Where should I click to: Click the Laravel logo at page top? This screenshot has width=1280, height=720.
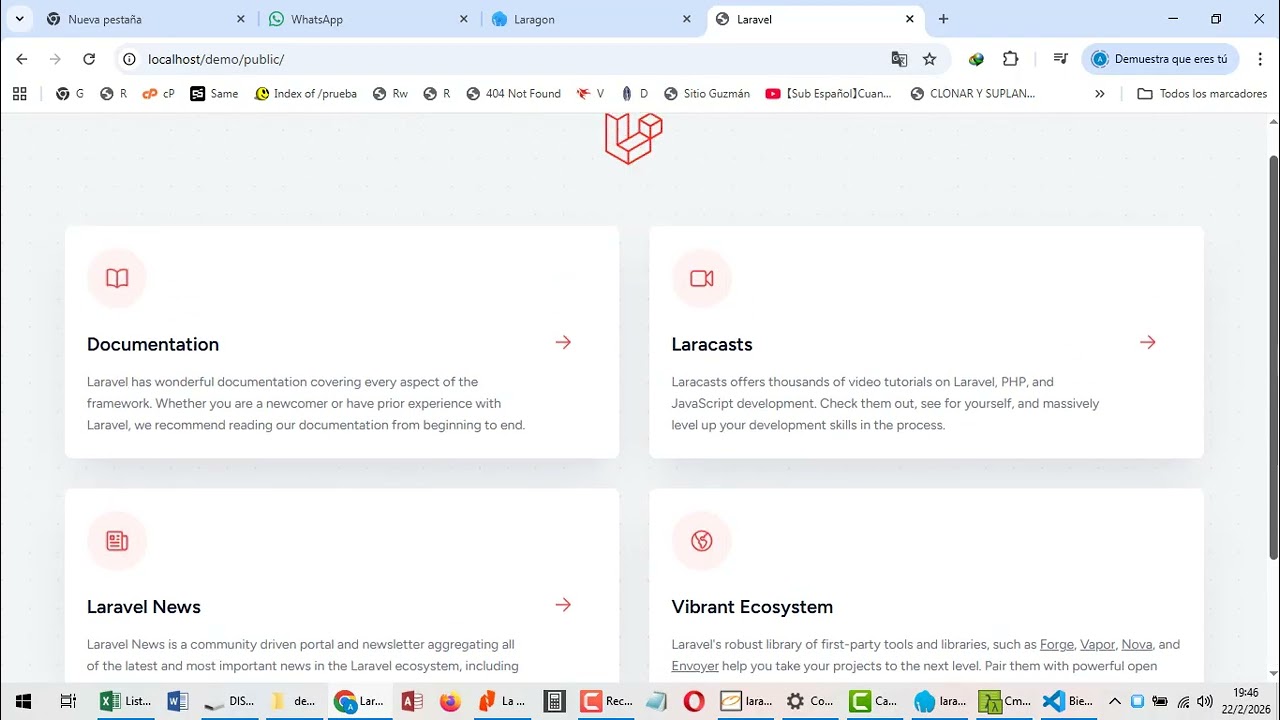coord(634,138)
